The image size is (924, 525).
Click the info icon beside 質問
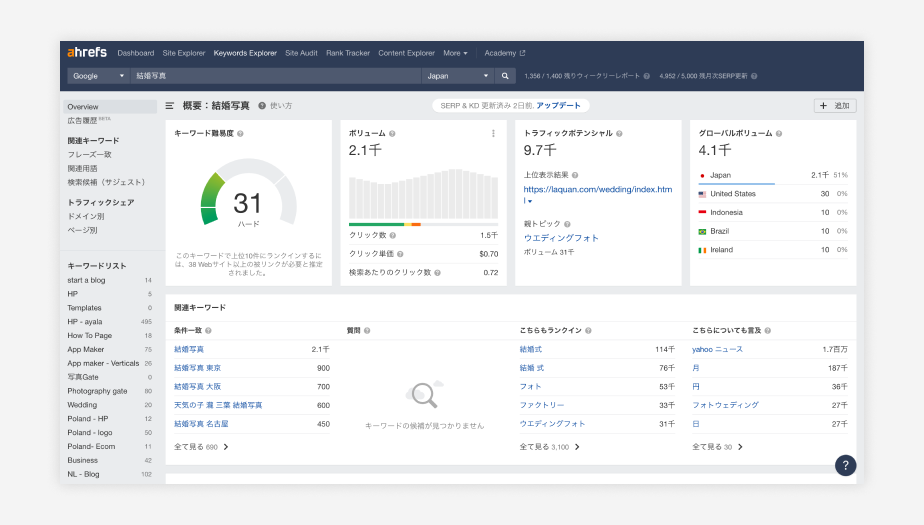point(367,331)
